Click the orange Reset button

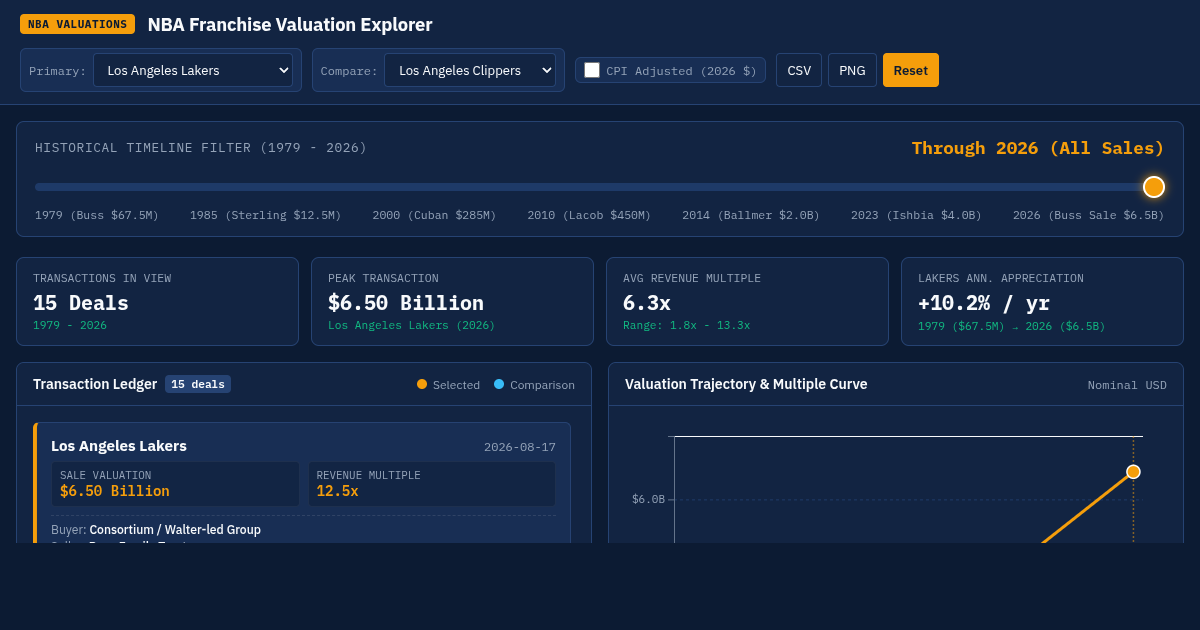coord(911,70)
